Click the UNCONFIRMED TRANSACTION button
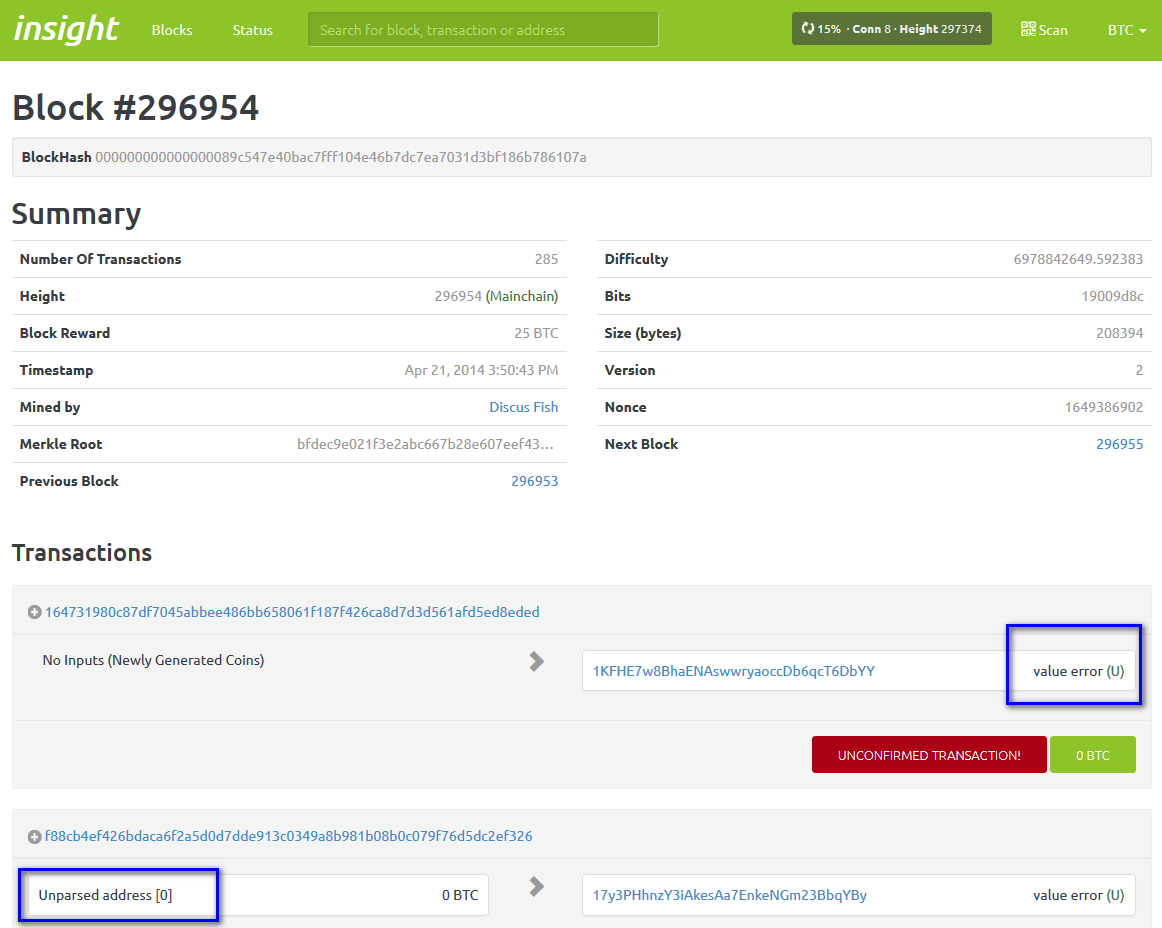 [x=928, y=754]
